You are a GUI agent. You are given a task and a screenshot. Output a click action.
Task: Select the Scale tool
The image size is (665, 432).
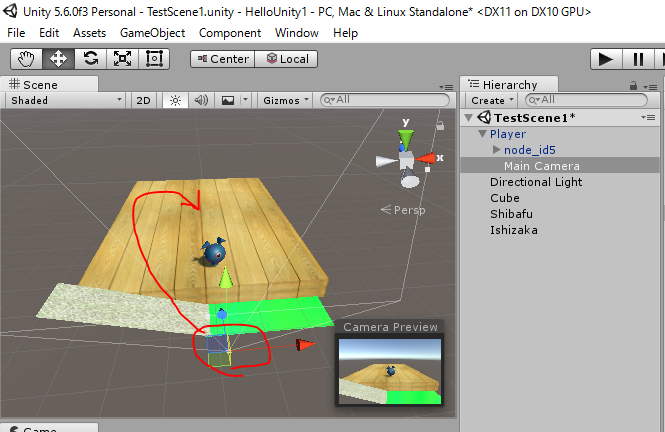coord(122,59)
